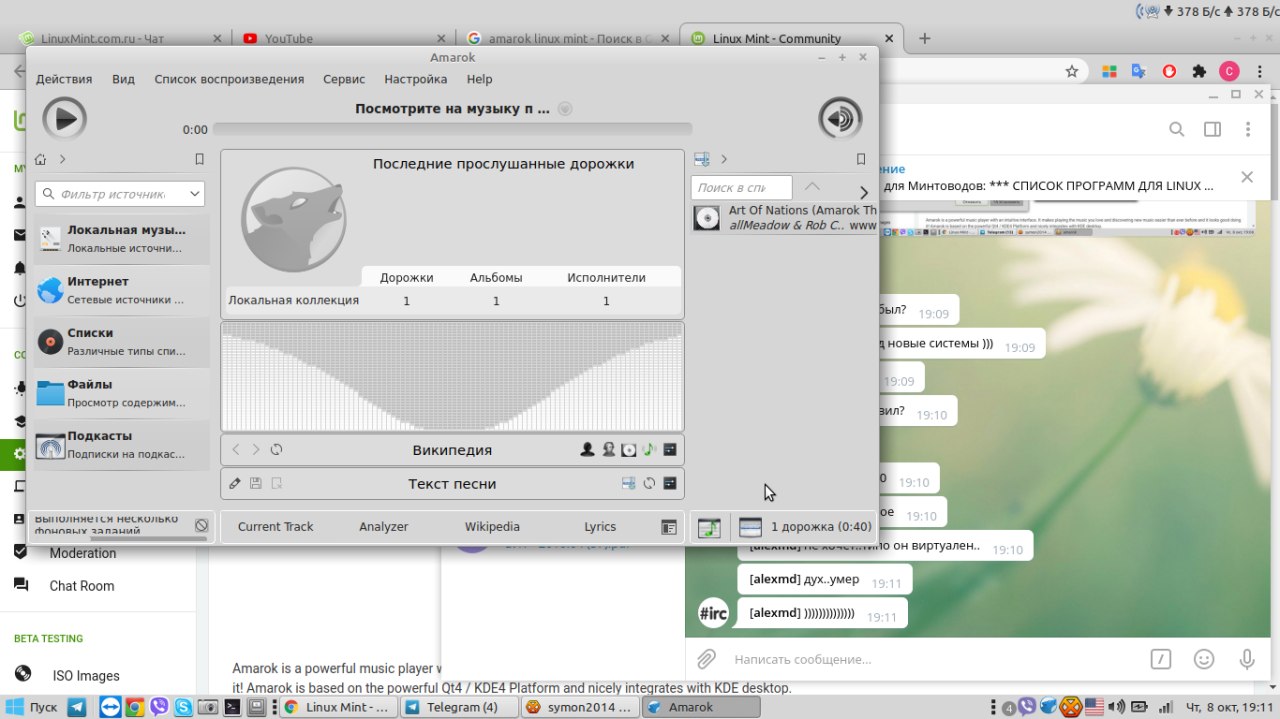Click the playlist panel bookmark icon
The width and height of the screenshot is (1280, 719).
click(861, 159)
